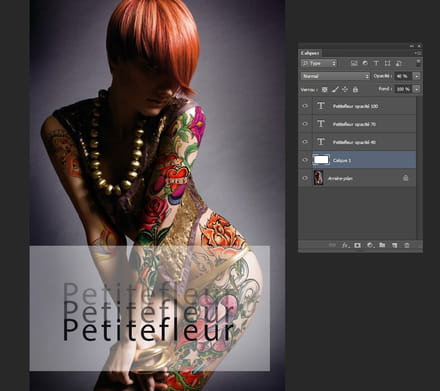Open the blend mode Normal dropdown

[335, 76]
